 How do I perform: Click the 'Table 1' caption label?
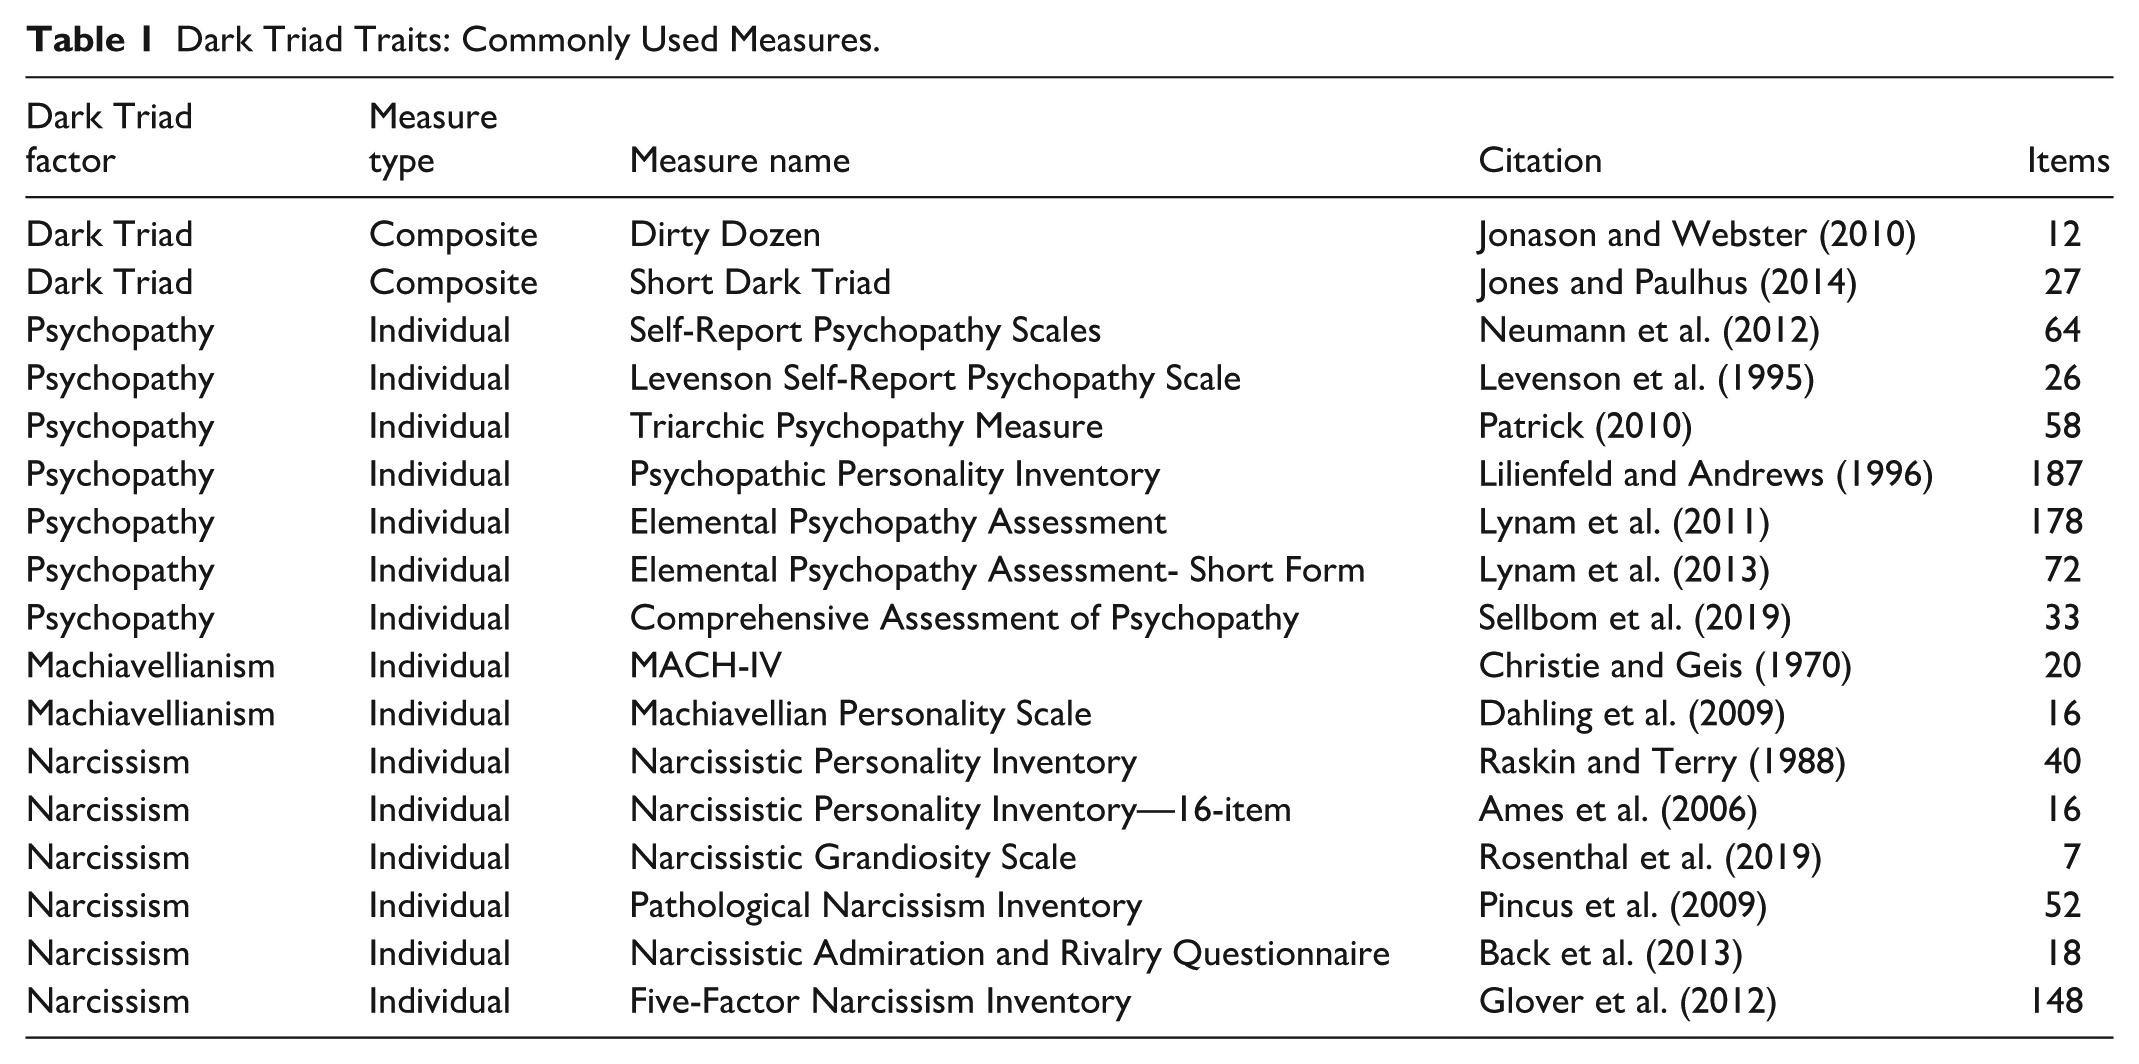point(89,39)
